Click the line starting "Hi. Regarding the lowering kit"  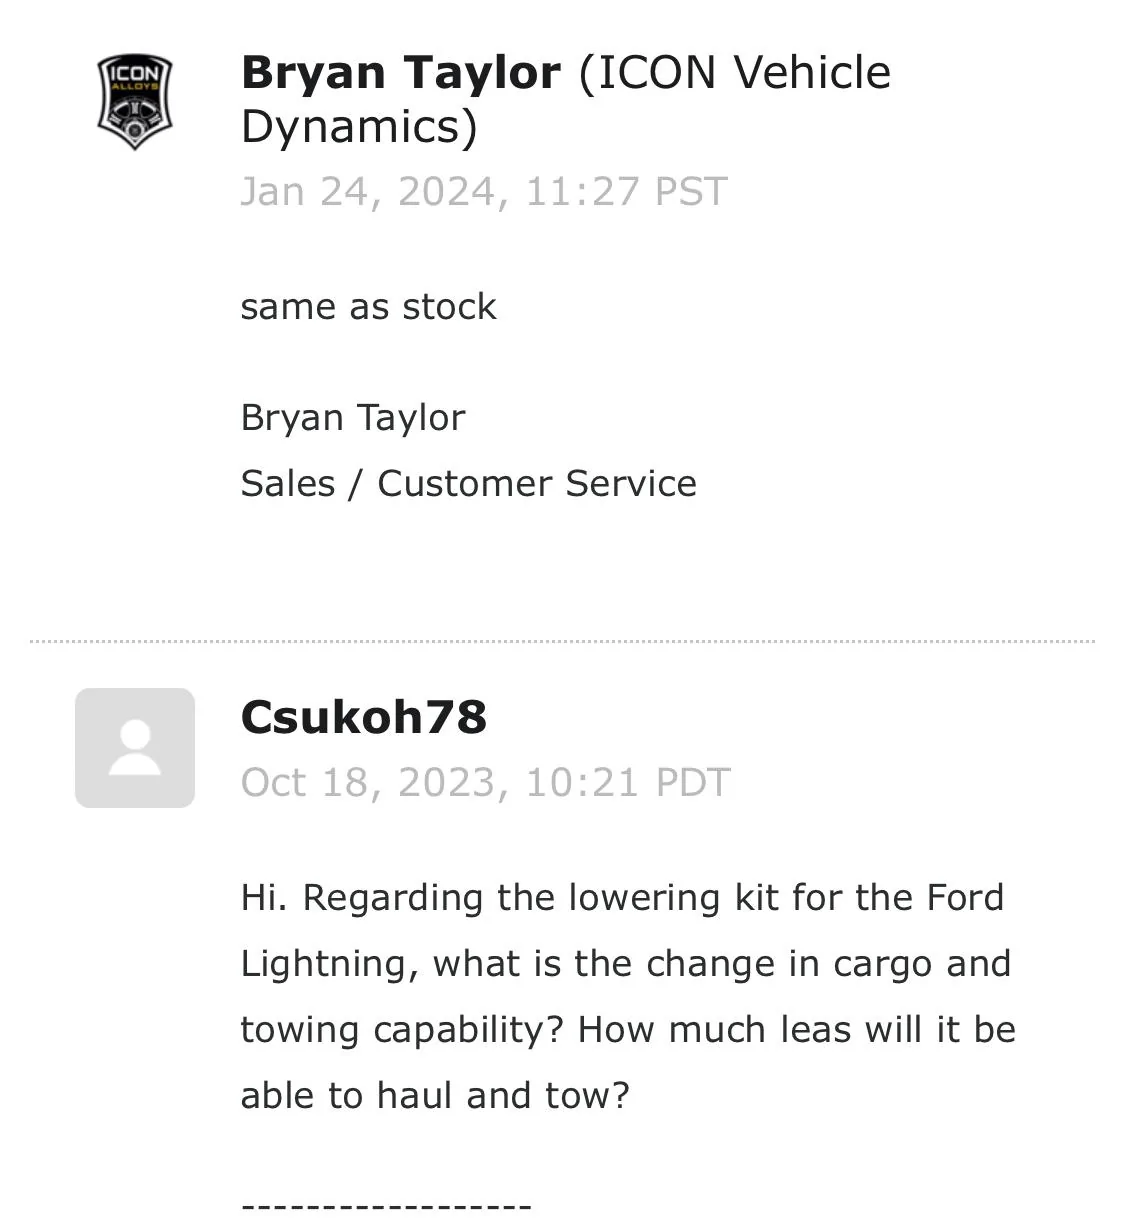click(621, 897)
